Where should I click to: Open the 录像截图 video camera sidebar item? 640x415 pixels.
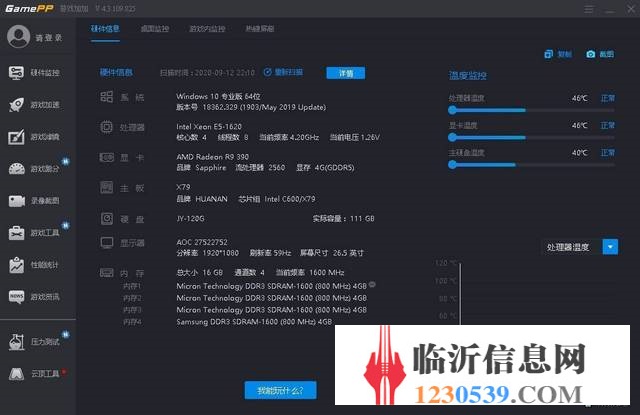(x=35, y=201)
